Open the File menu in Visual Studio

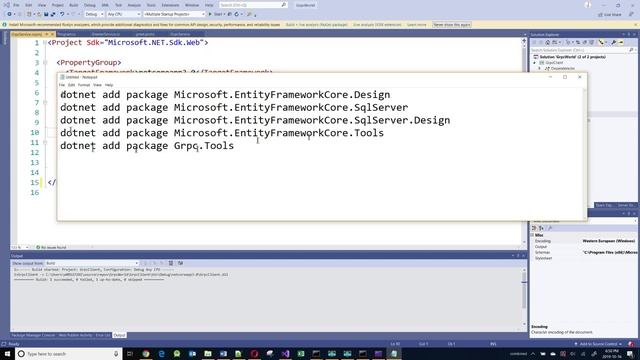[x=16, y=5]
